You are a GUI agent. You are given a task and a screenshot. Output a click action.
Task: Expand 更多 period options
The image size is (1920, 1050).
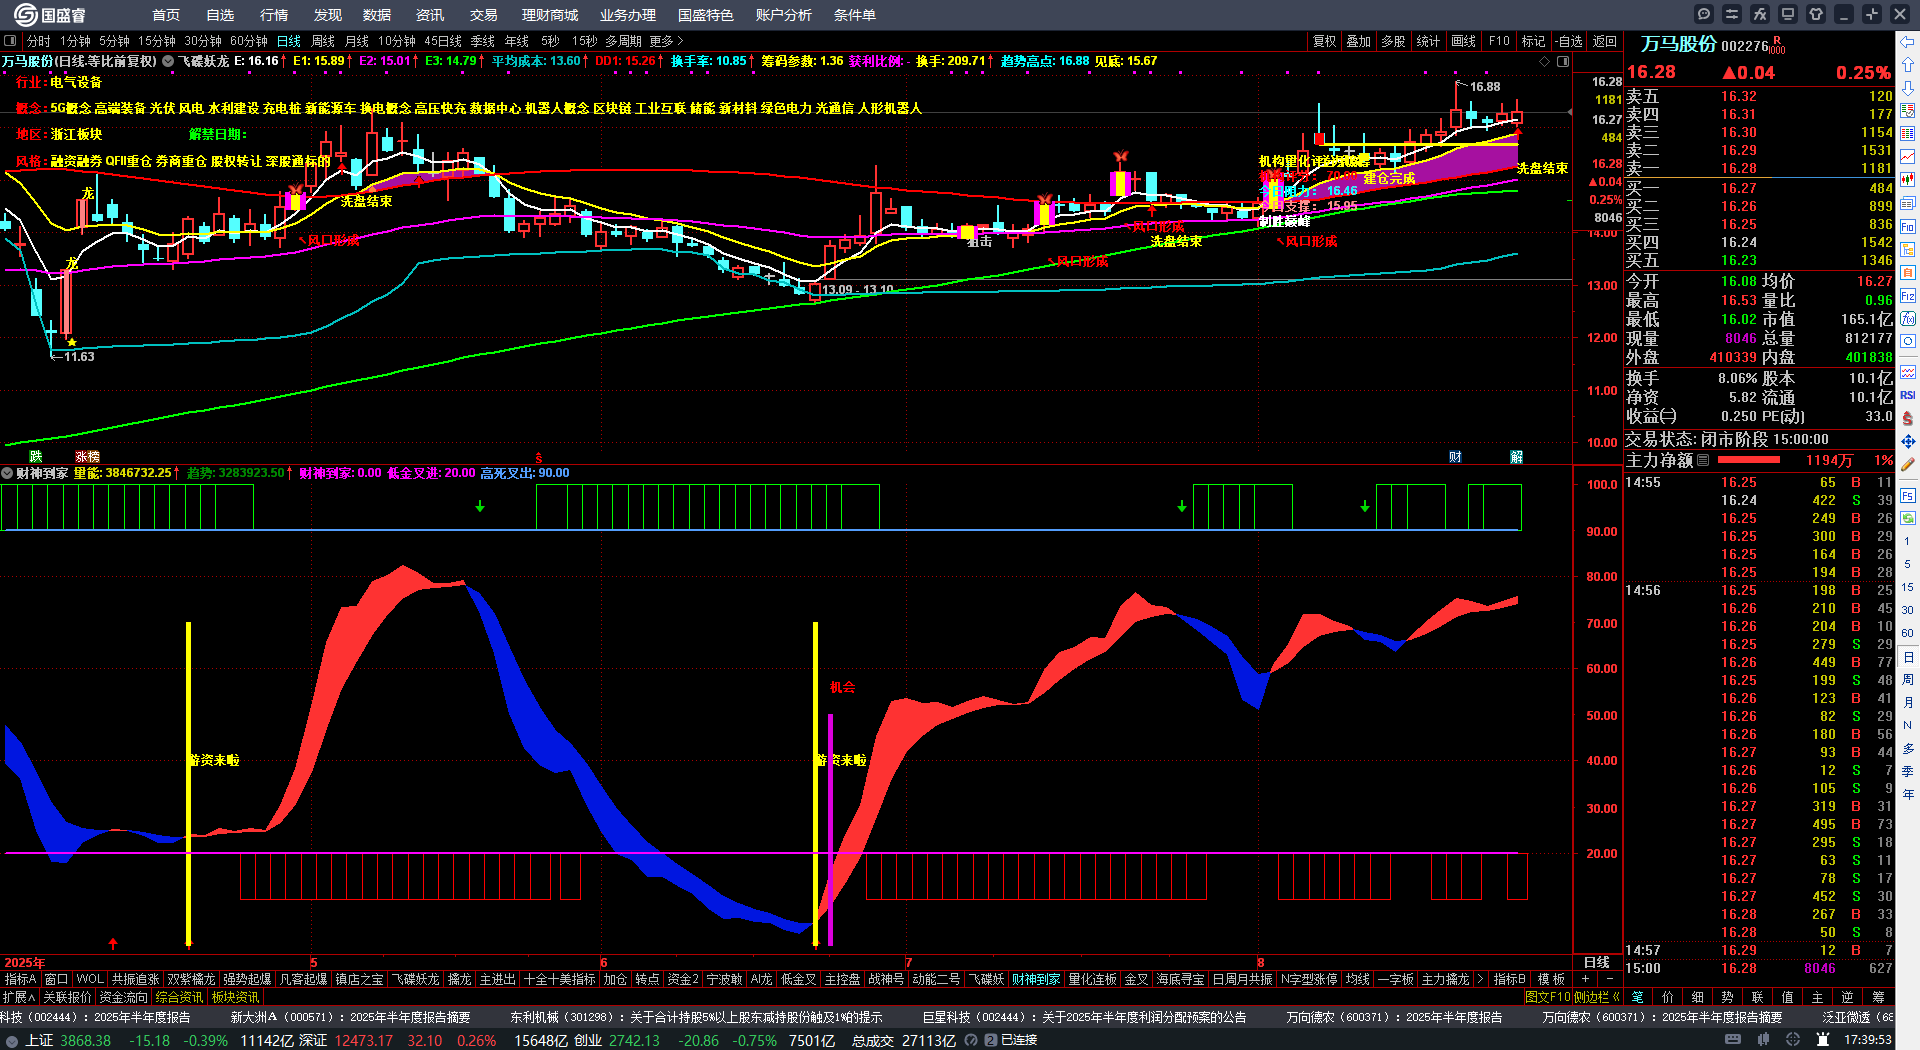666,41
